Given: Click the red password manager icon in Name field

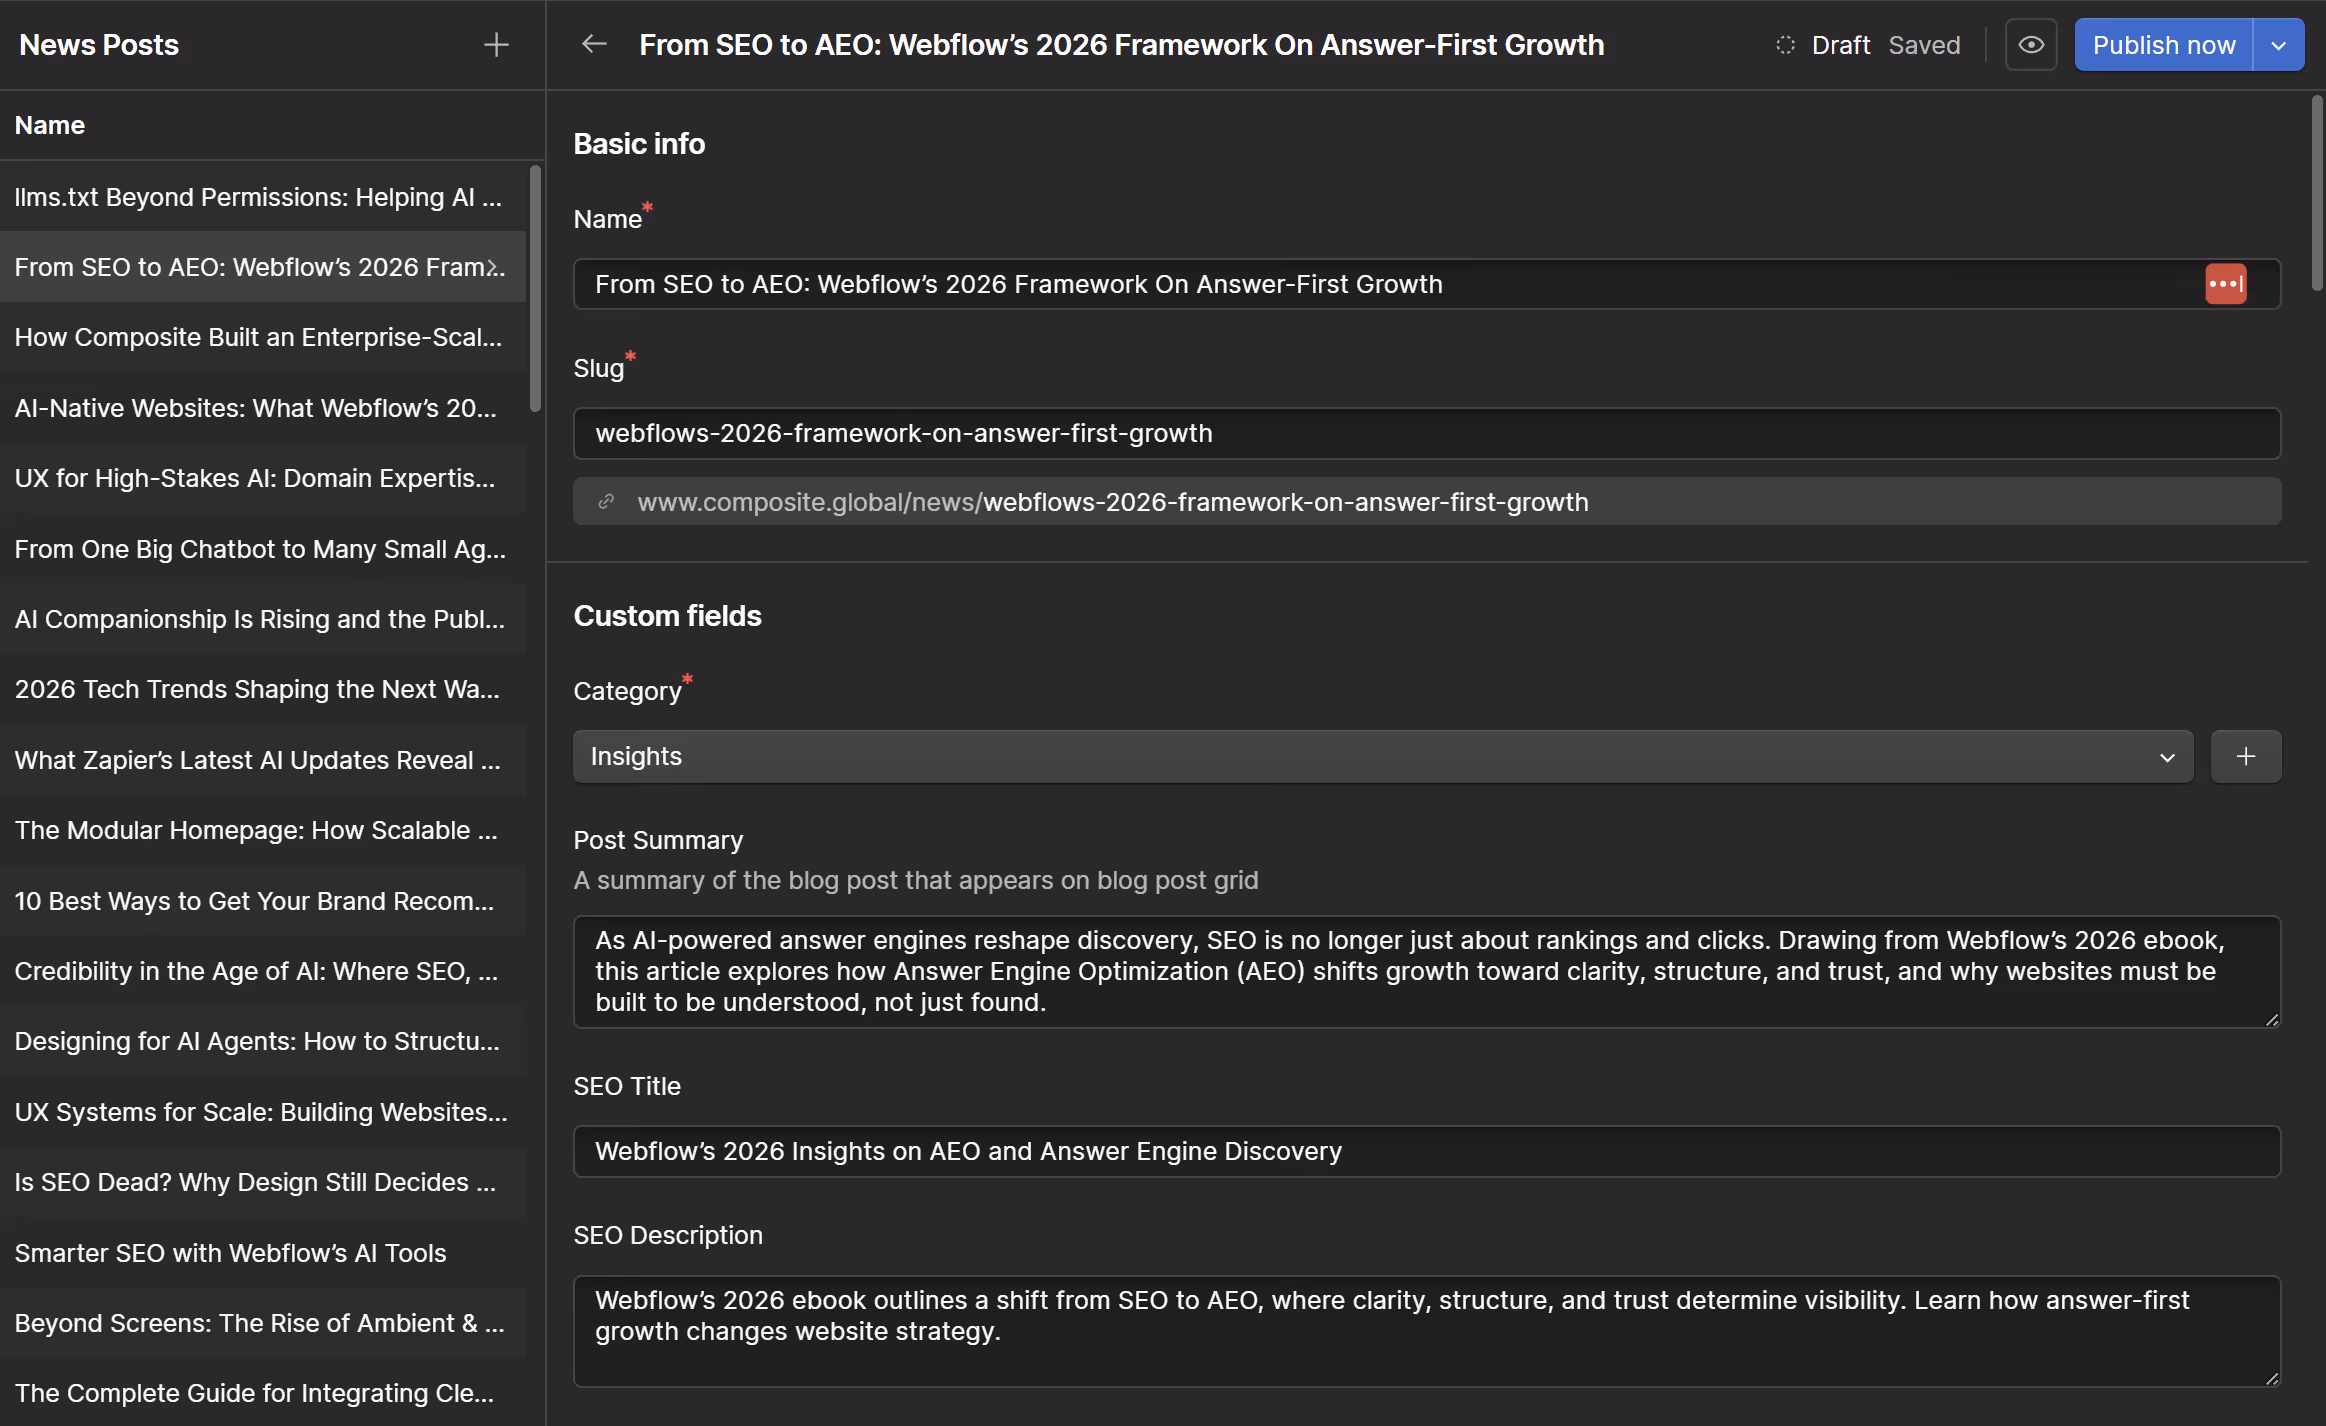Looking at the screenshot, I should tap(2225, 284).
